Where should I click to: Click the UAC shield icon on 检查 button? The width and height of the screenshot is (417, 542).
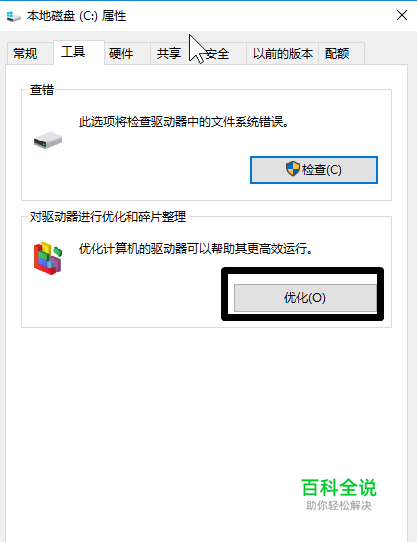pos(293,169)
